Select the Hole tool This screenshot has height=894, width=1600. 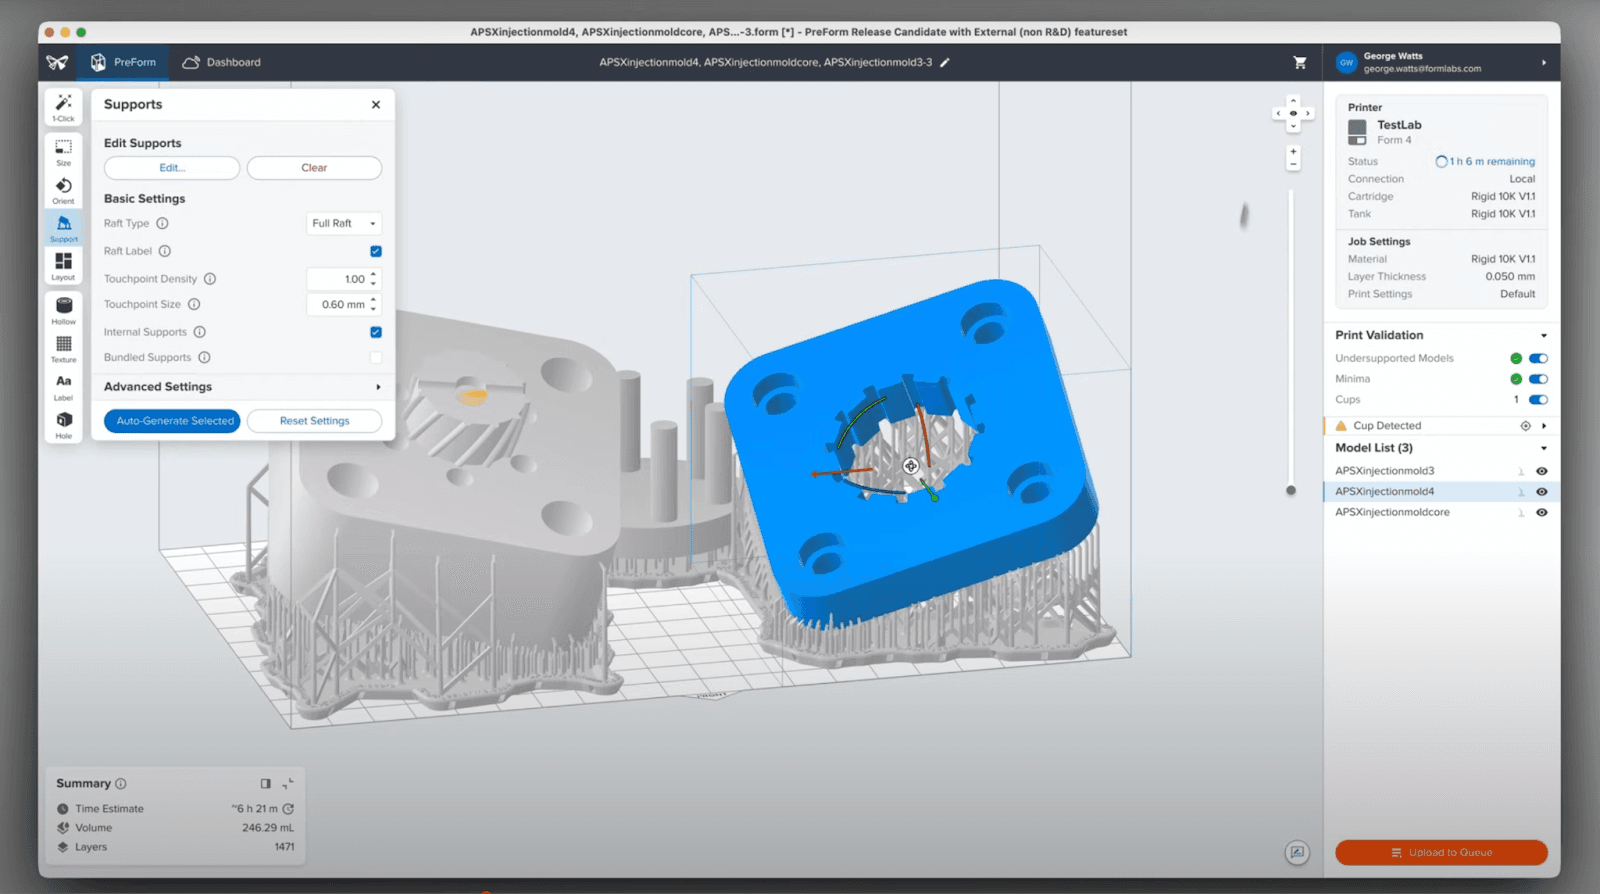coord(63,424)
